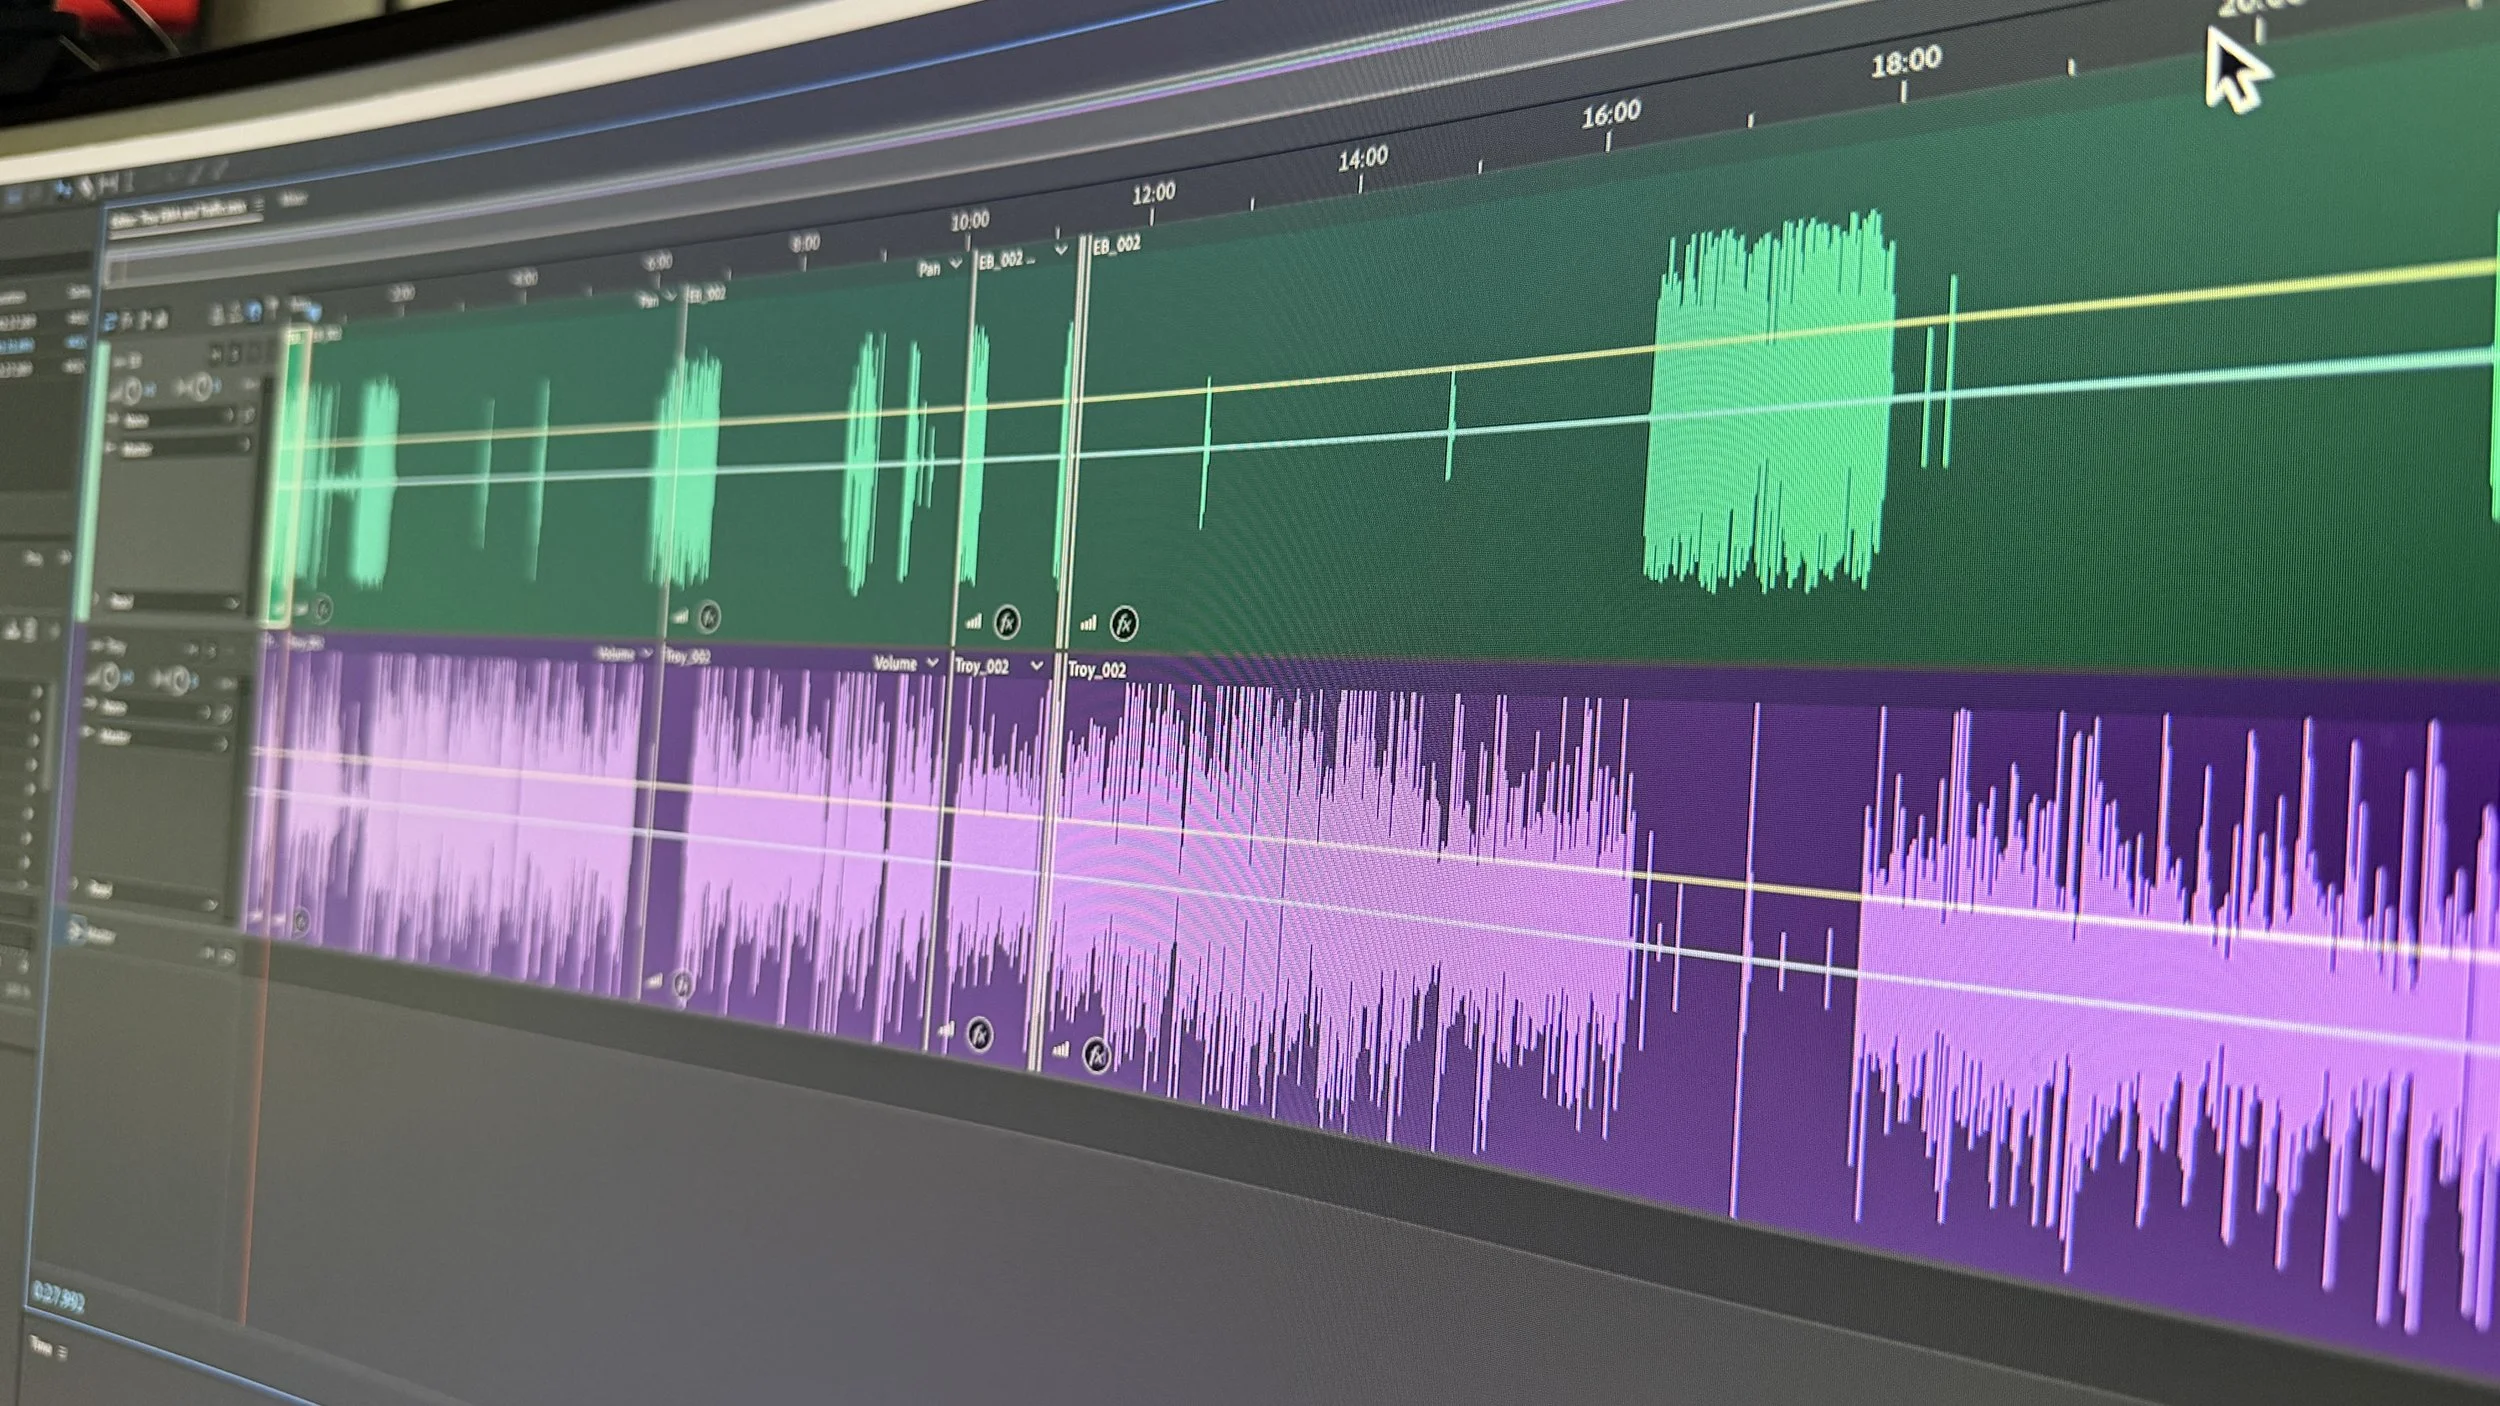Click the blue timecode display at the bottom left
The height and width of the screenshot is (1406, 2500).
click(58, 1298)
